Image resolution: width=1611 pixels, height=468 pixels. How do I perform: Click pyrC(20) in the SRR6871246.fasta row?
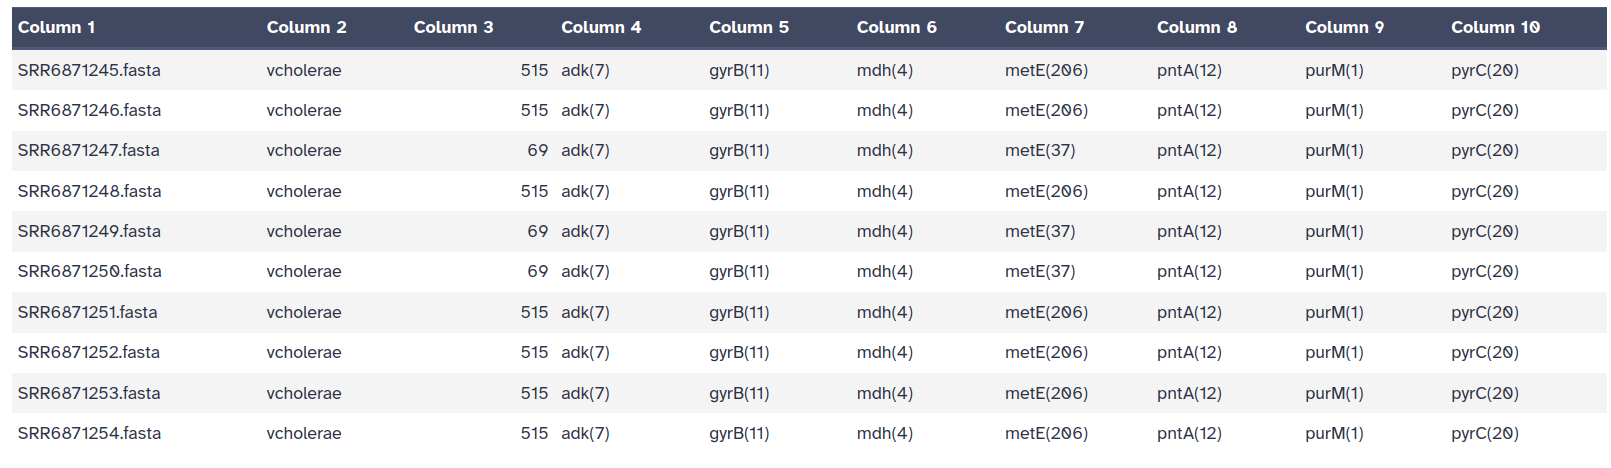coord(1484,110)
